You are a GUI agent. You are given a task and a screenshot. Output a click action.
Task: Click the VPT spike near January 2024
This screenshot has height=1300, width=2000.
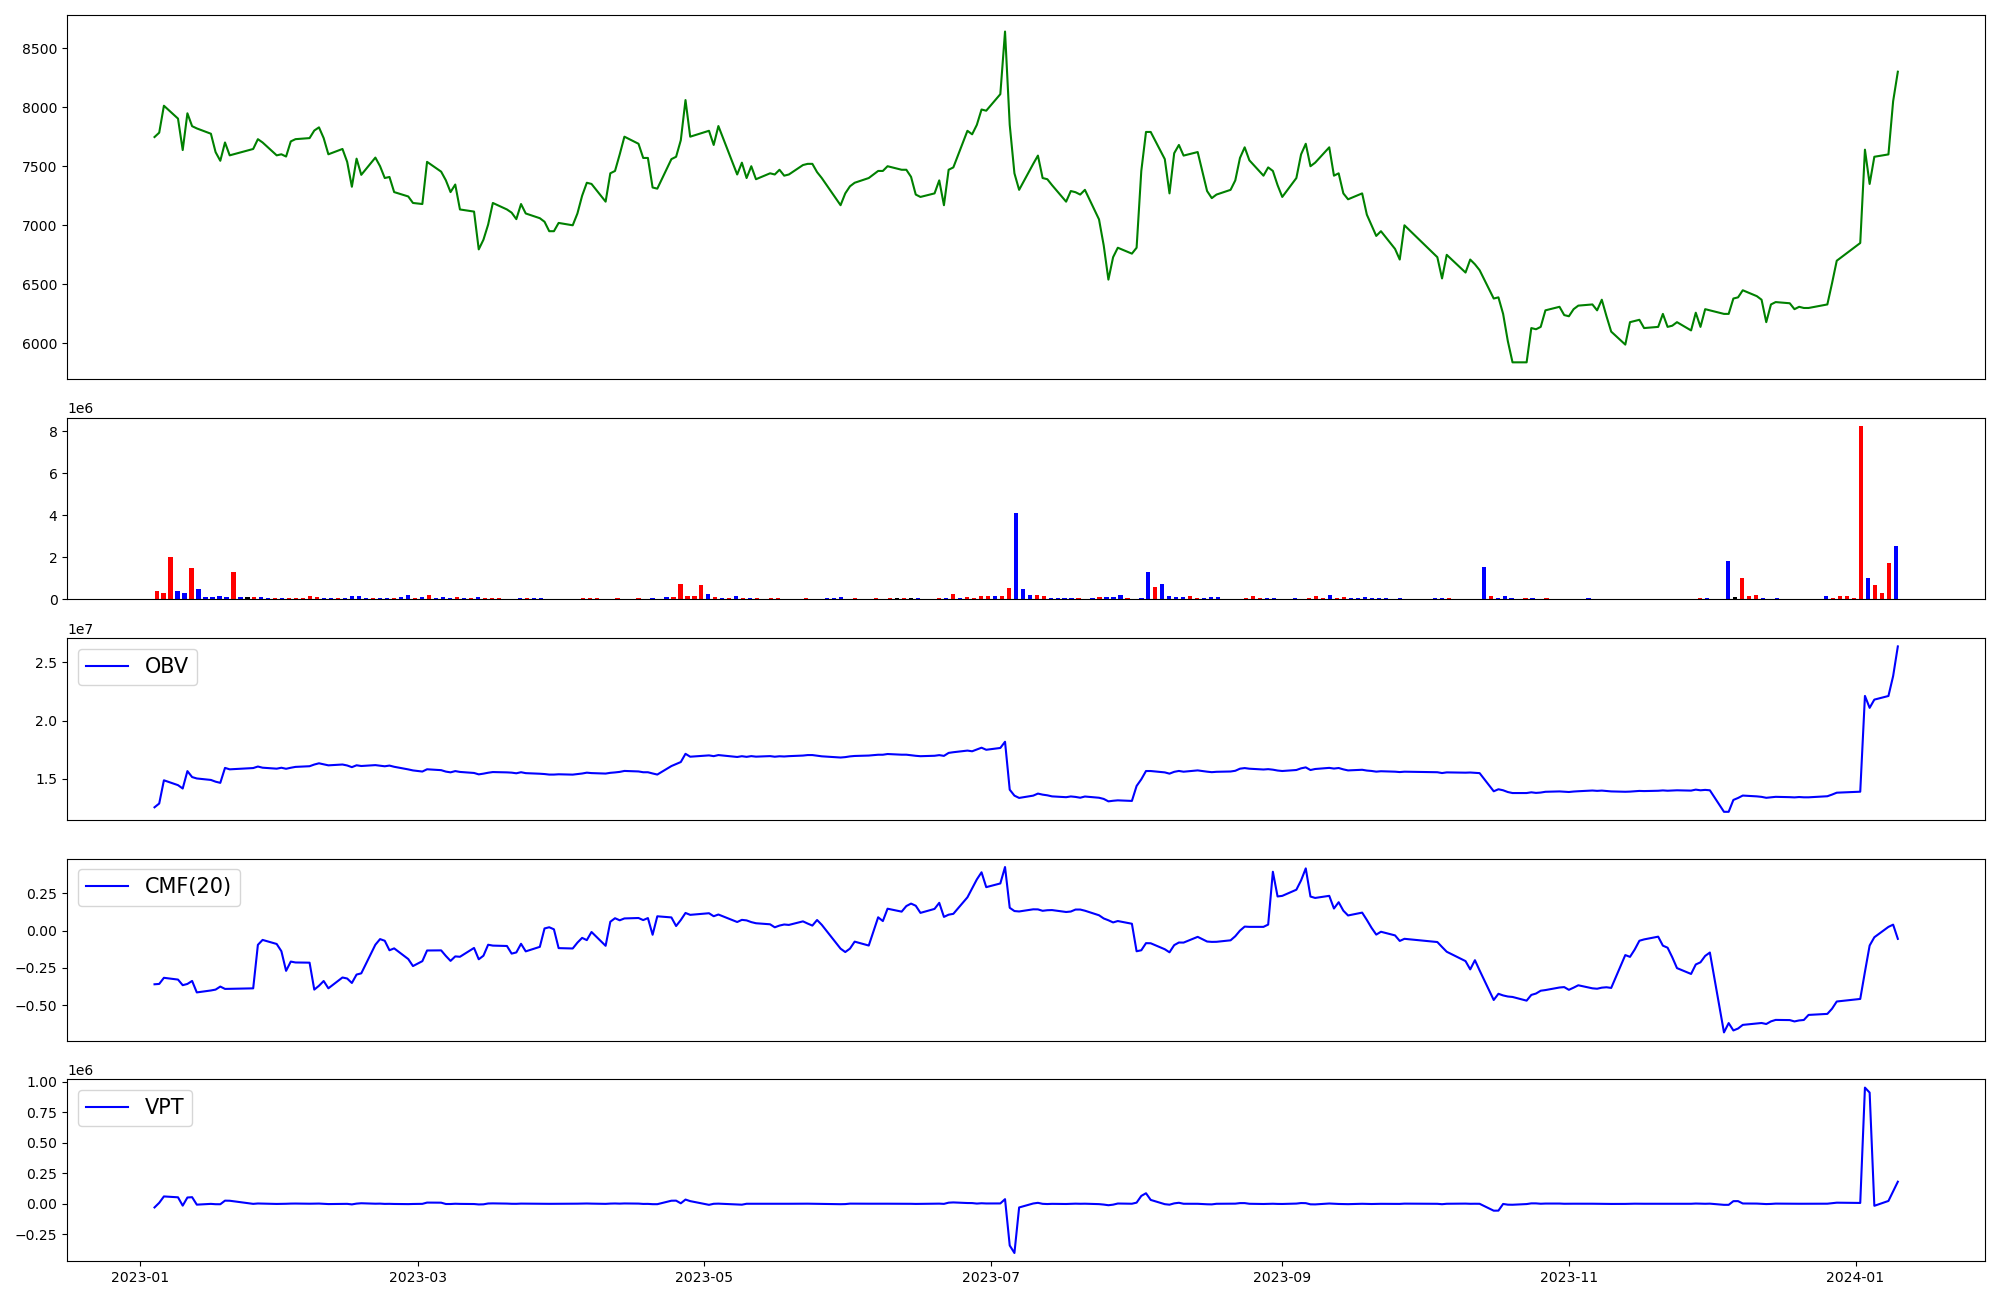pyautogui.click(x=1866, y=1089)
